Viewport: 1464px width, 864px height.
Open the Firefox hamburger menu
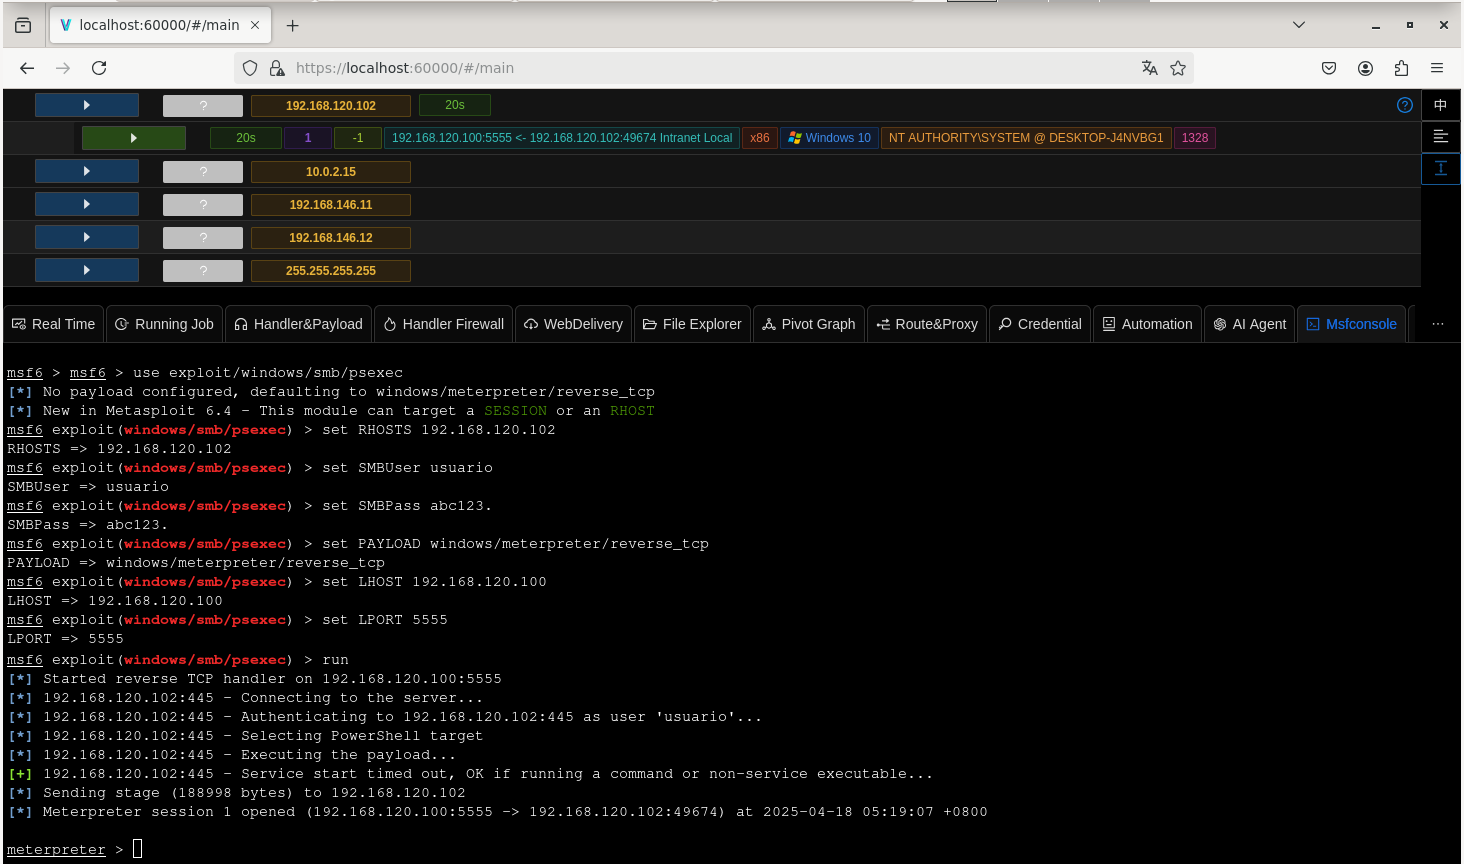[x=1437, y=68]
